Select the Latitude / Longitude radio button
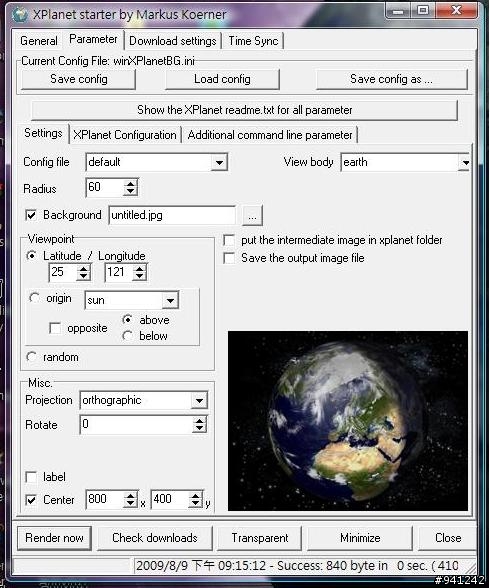The height and width of the screenshot is (588, 490). click(x=31, y=255)
